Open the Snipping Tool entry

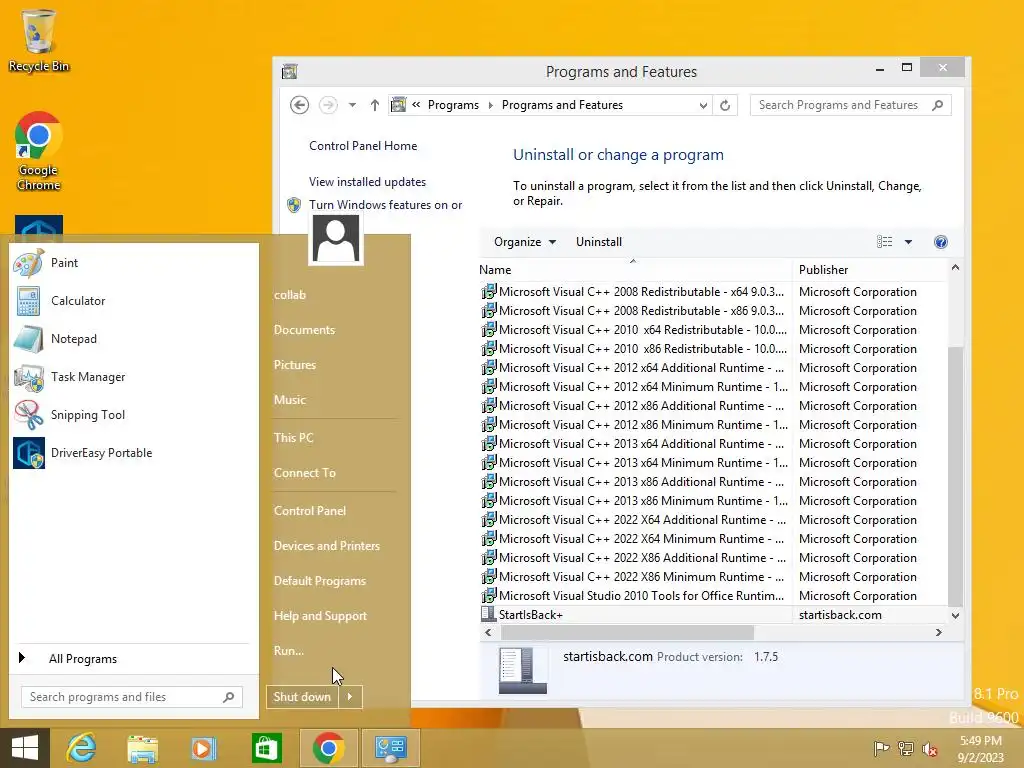tap(134, 415)
